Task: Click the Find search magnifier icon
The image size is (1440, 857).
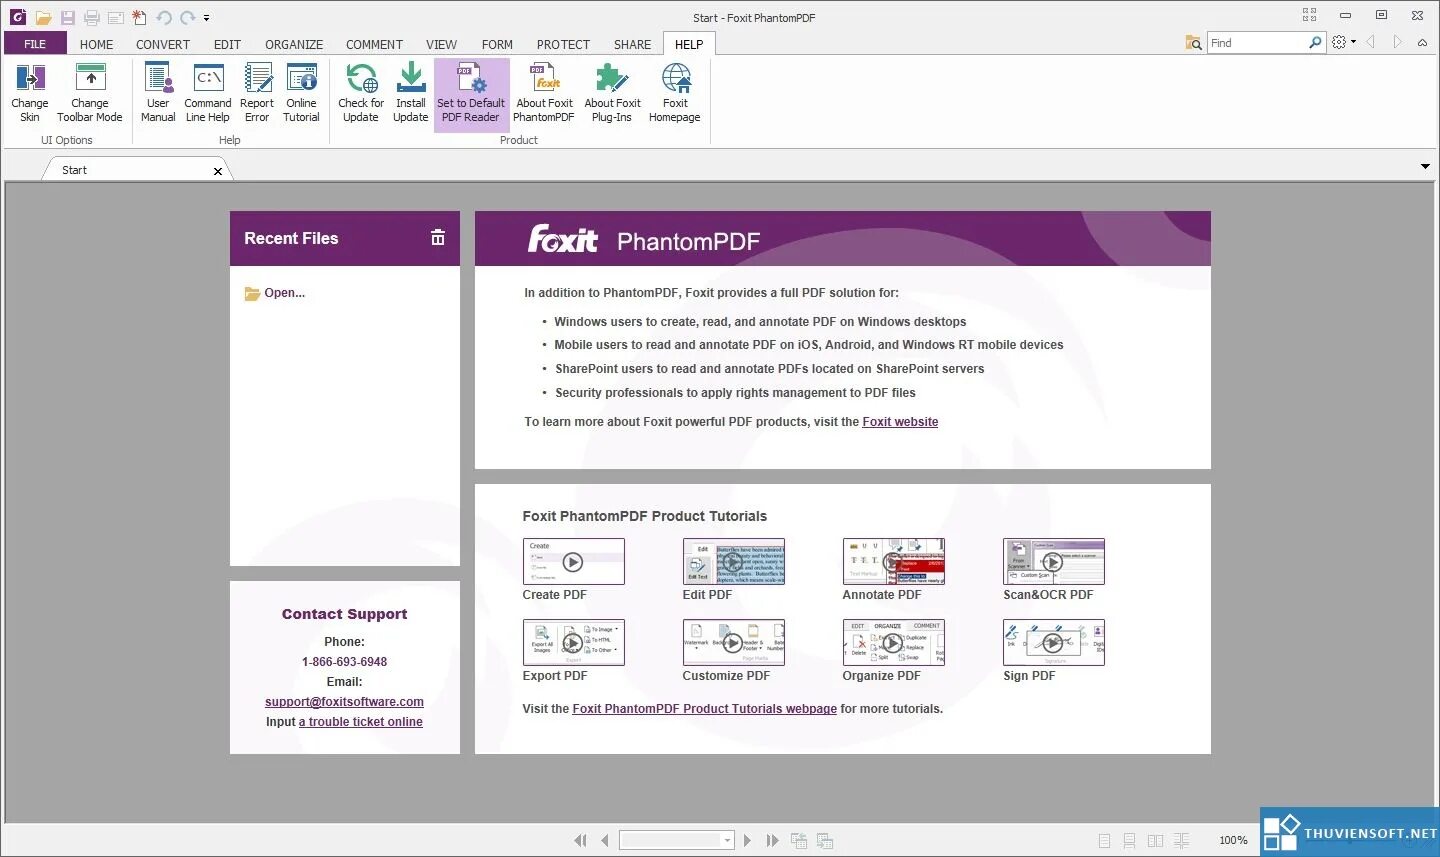Action: point(1315,42)
